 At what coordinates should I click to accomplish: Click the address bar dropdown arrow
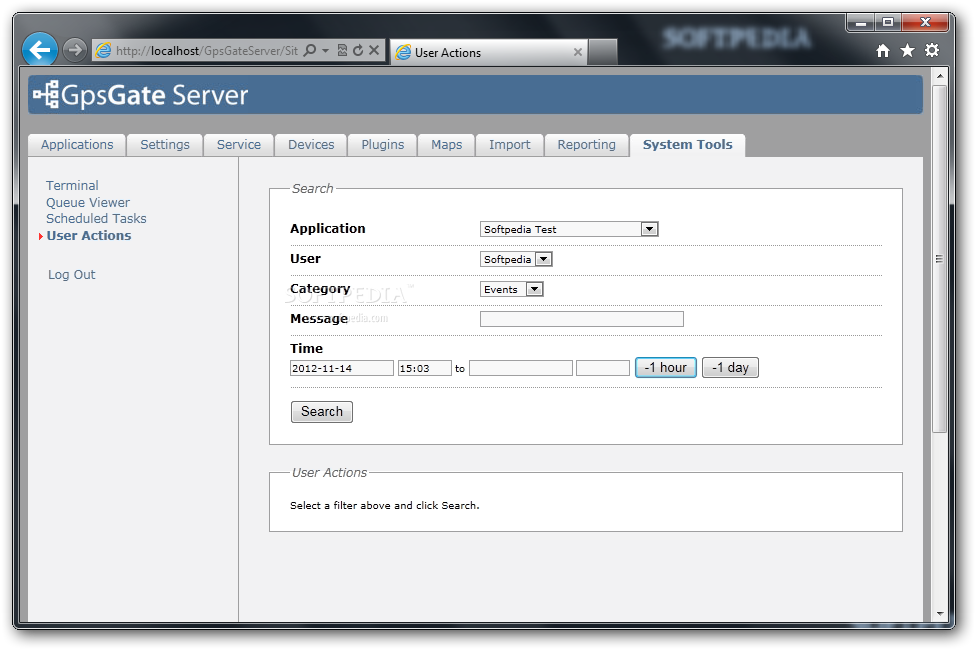pos(326,50)
